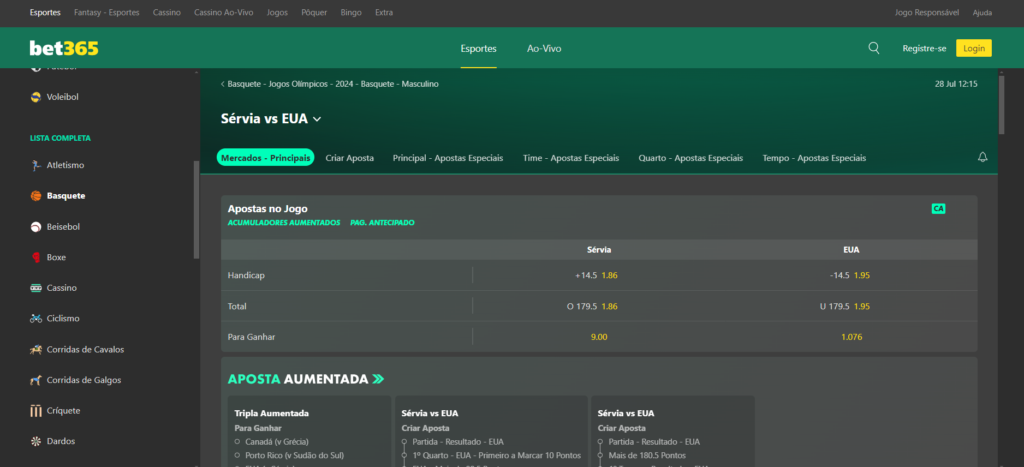The height and width of the screenshot is (467, 1024).
Task: Open the Ao-Vivo main navigation tab
Action: 544,48
